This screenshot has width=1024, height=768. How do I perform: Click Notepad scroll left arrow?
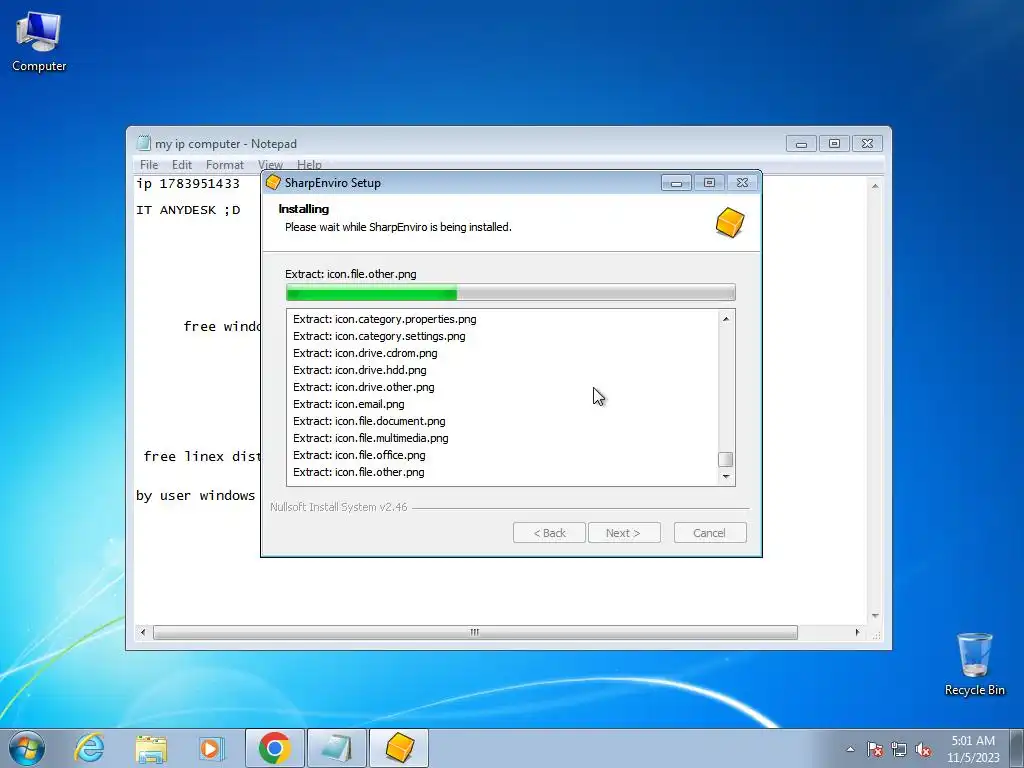(x=143, y=632)
